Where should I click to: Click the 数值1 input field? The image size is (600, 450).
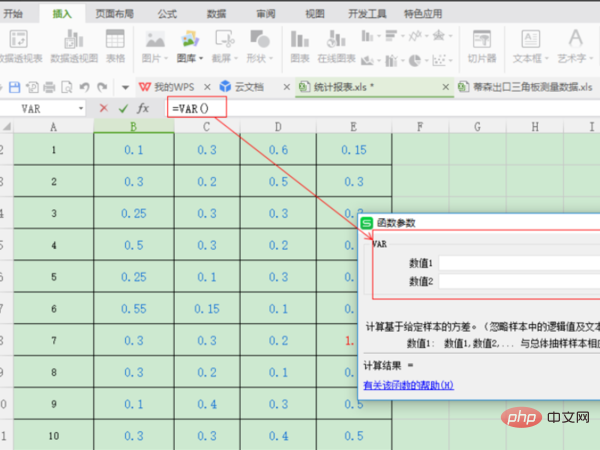click(x=520, y=263)
